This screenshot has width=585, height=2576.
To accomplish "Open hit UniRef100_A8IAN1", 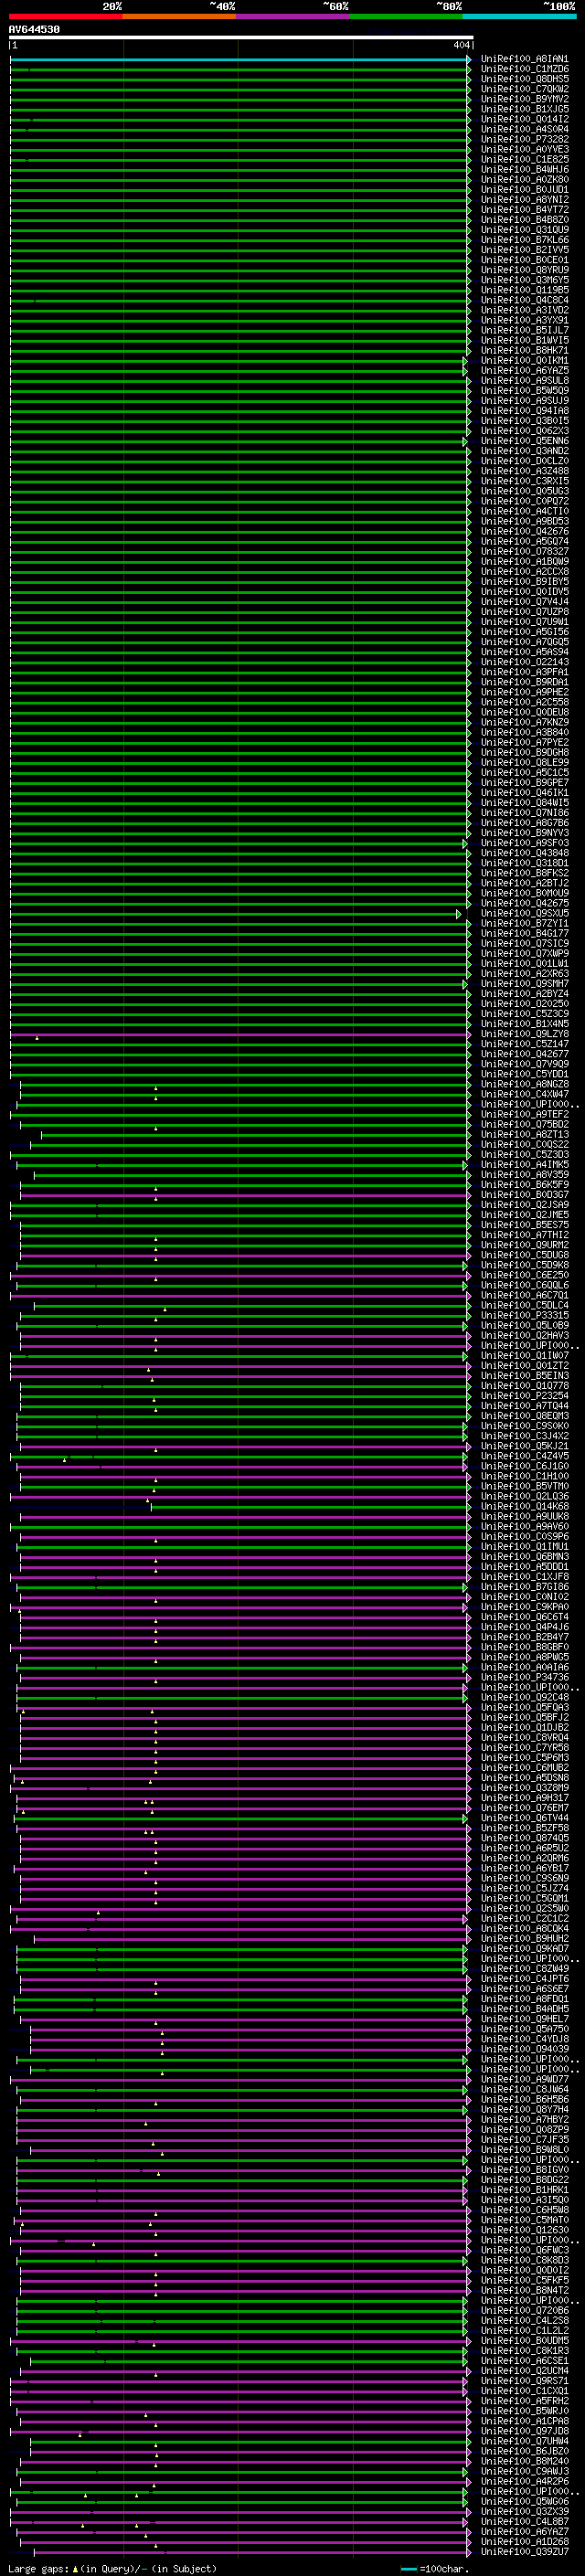I will pyautogui.click(x=525, y=59).
